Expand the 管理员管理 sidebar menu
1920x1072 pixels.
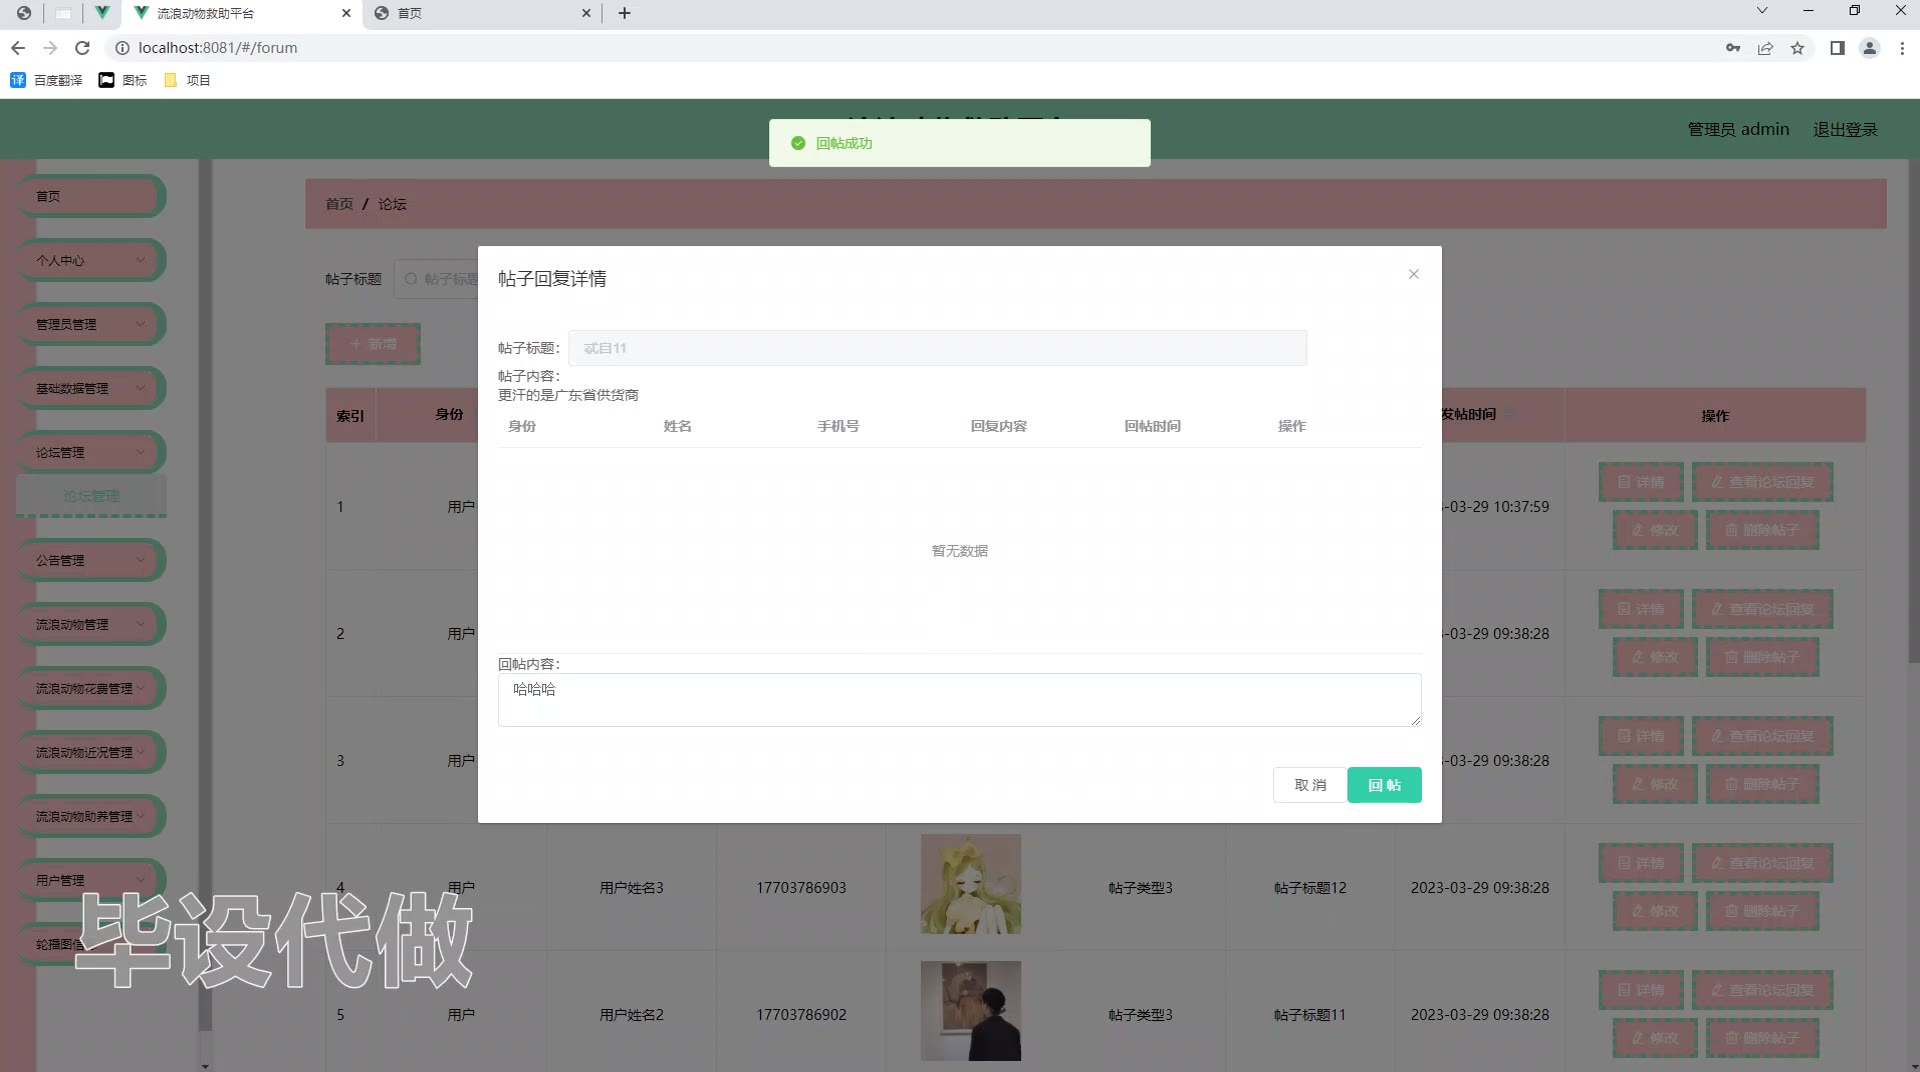(x=90, y=324)
